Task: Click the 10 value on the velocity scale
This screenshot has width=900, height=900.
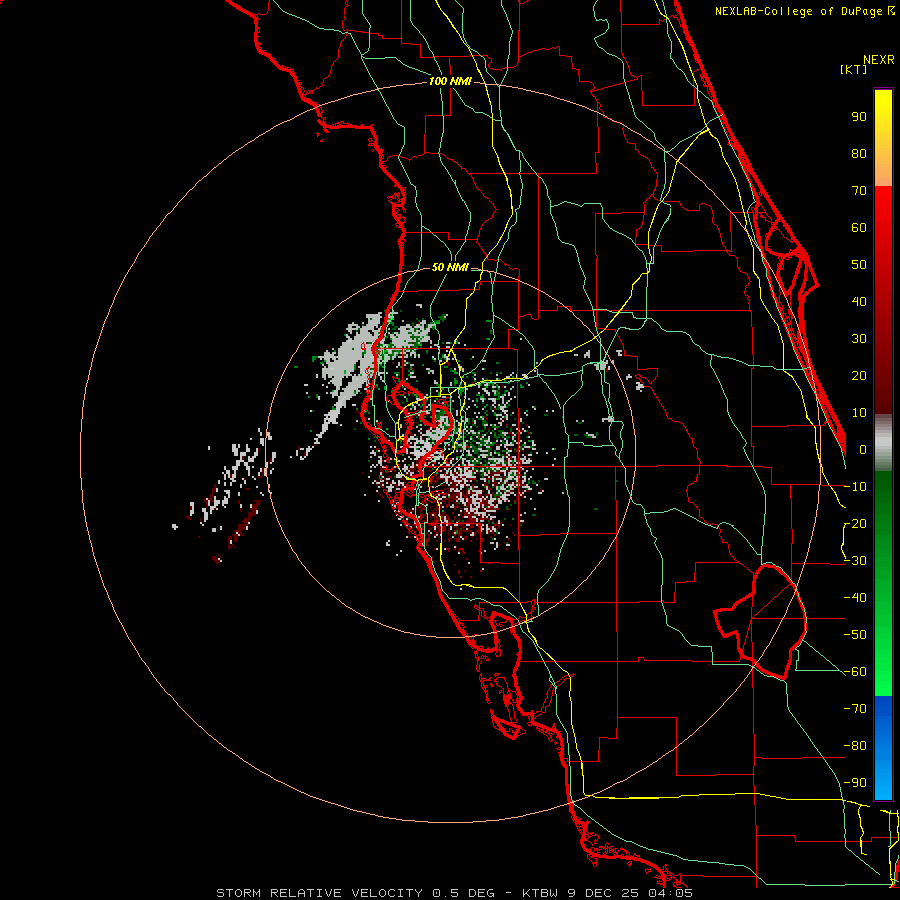Action: (x=859, y=413)
